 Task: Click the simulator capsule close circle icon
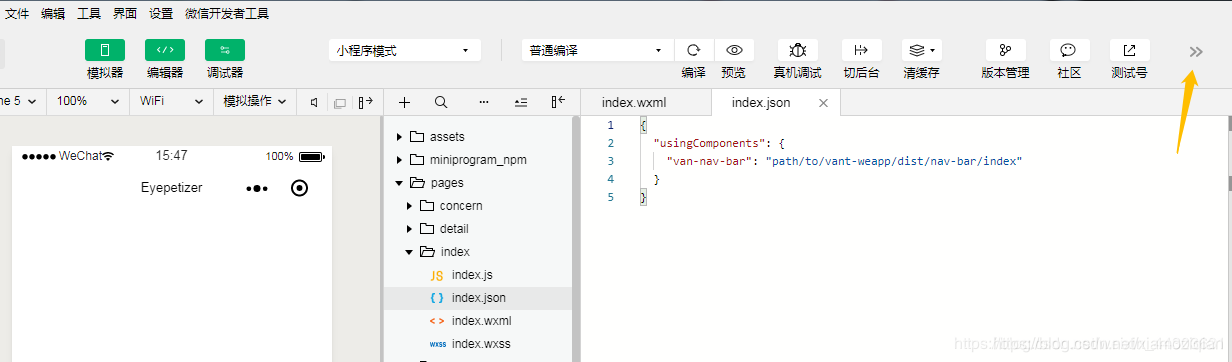pyautogui.click(x=299, y=188)
